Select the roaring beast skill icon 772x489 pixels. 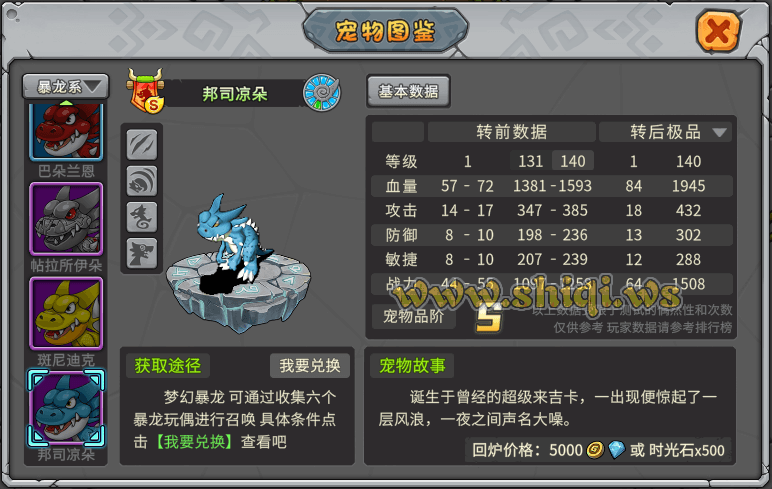[142, 181]
